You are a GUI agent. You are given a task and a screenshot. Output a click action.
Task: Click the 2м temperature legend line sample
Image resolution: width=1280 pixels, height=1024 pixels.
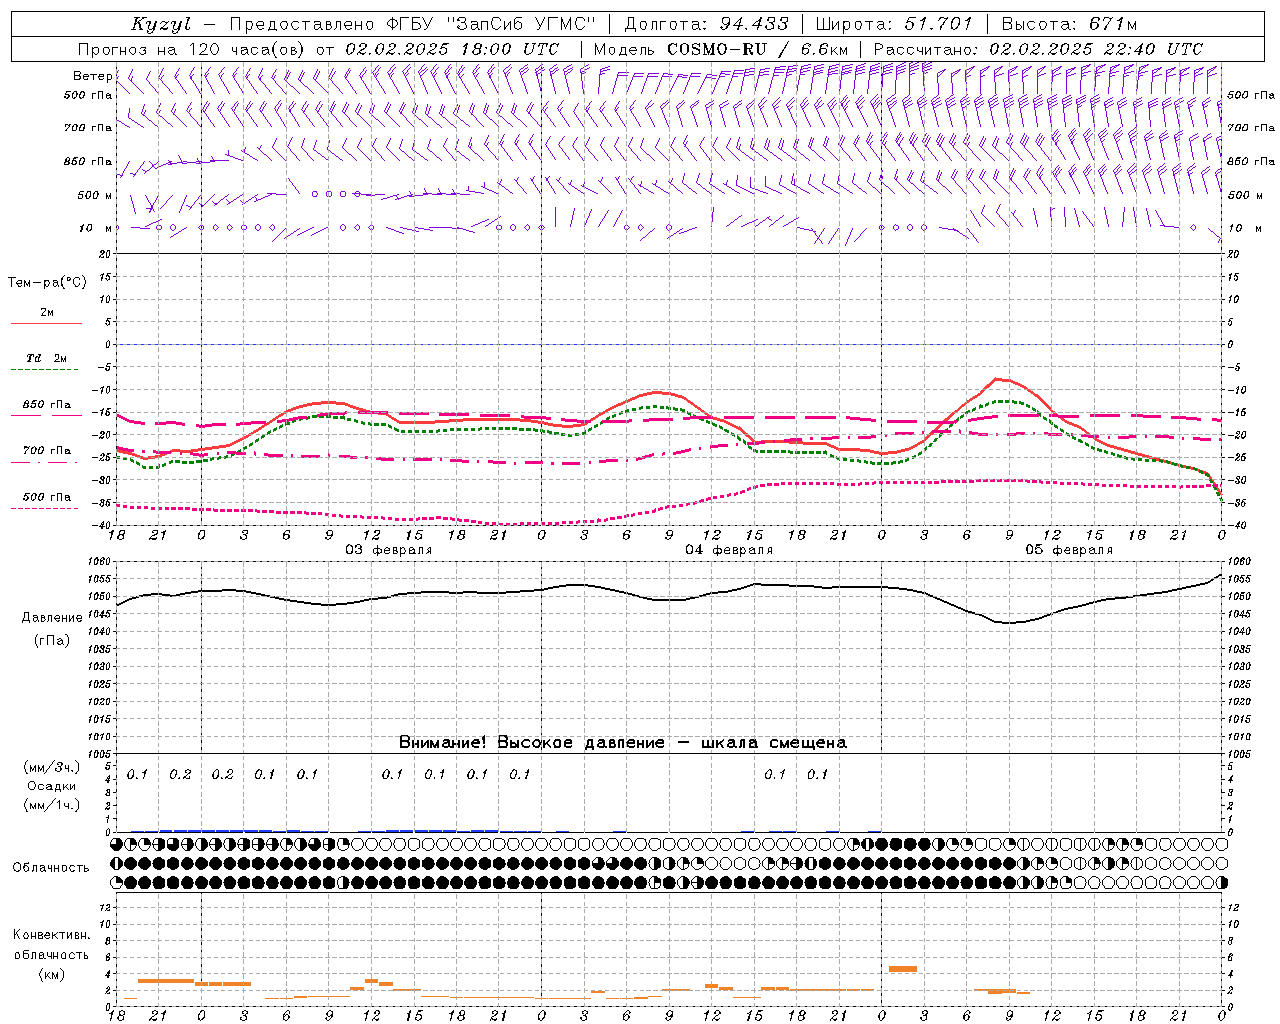tap(46, 324)
